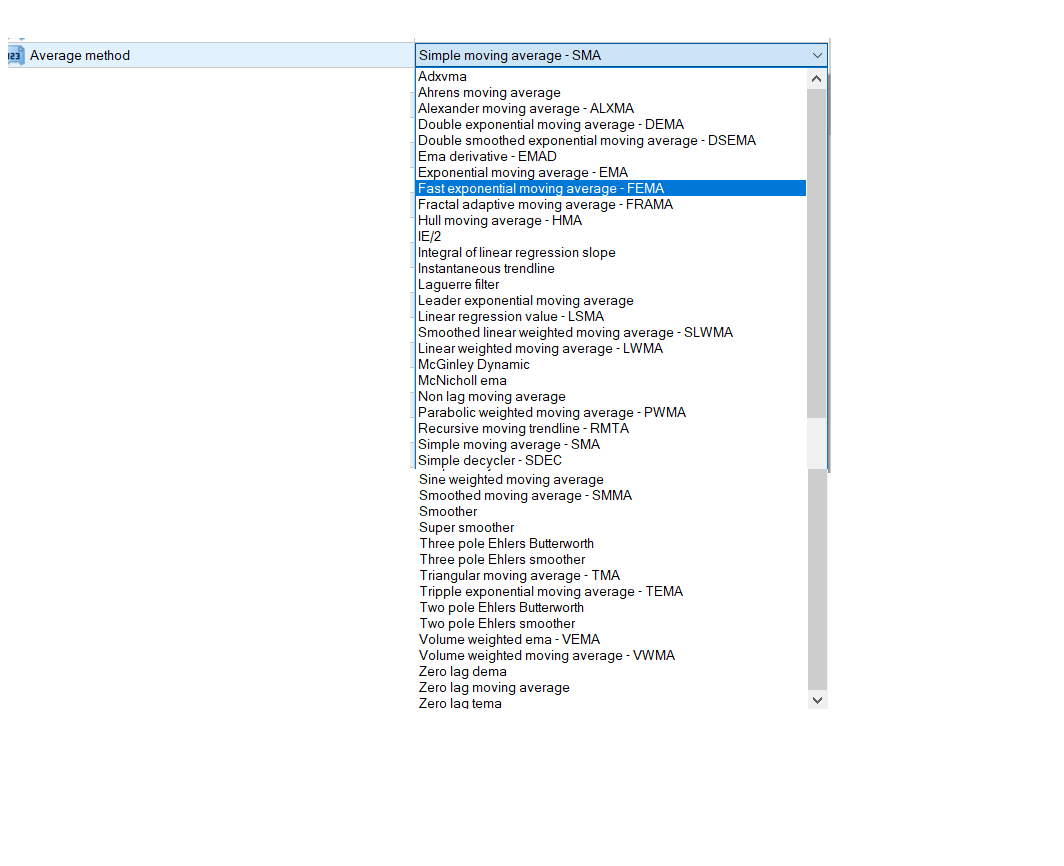The image size is (1064, 866).
Task: Select Leader exponential moving average
Action: (526, 301)
